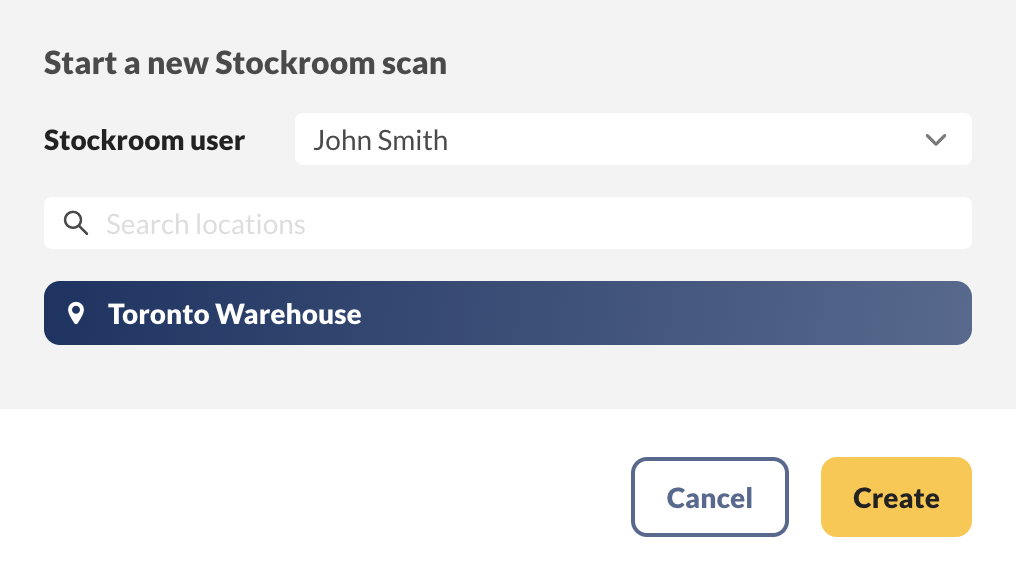The height and width of the screenshot is (584, 1016).
Task: Click the dialog title Start a new Stockroom scan
Action: [245, 62]
